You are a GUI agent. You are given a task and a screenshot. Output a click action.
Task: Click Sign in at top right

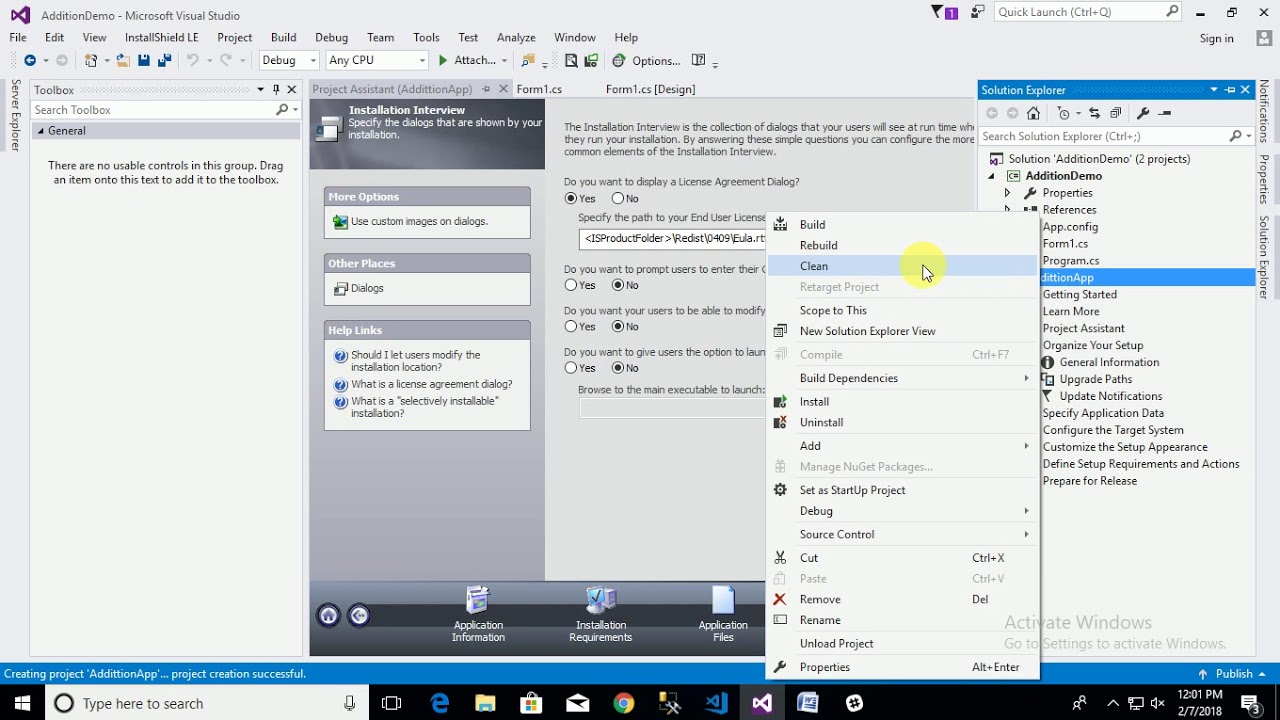1216,38
